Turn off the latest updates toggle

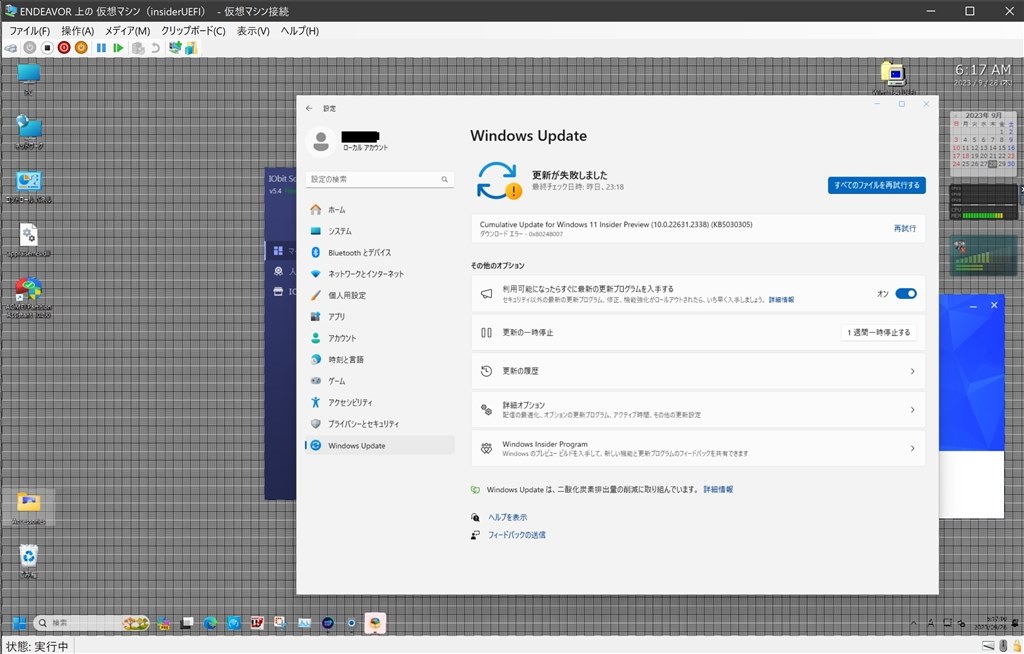tap(906, 293)
